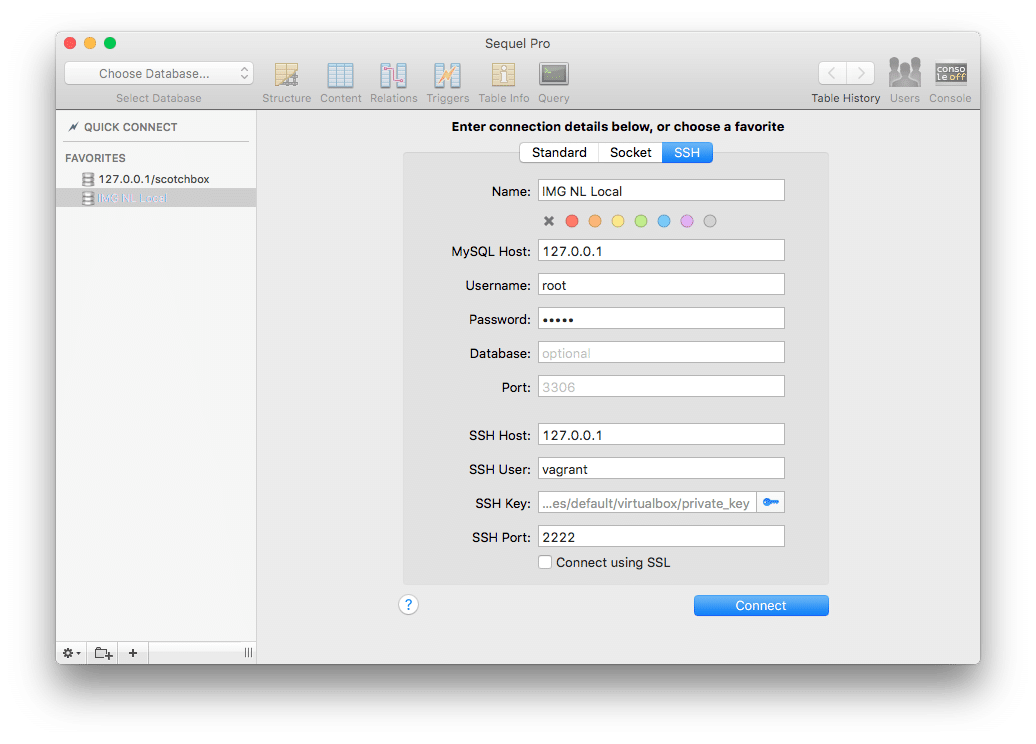Click the Password input field
Image resolution: width=1036 pixels, height=744 pixels.
(661, 318)
